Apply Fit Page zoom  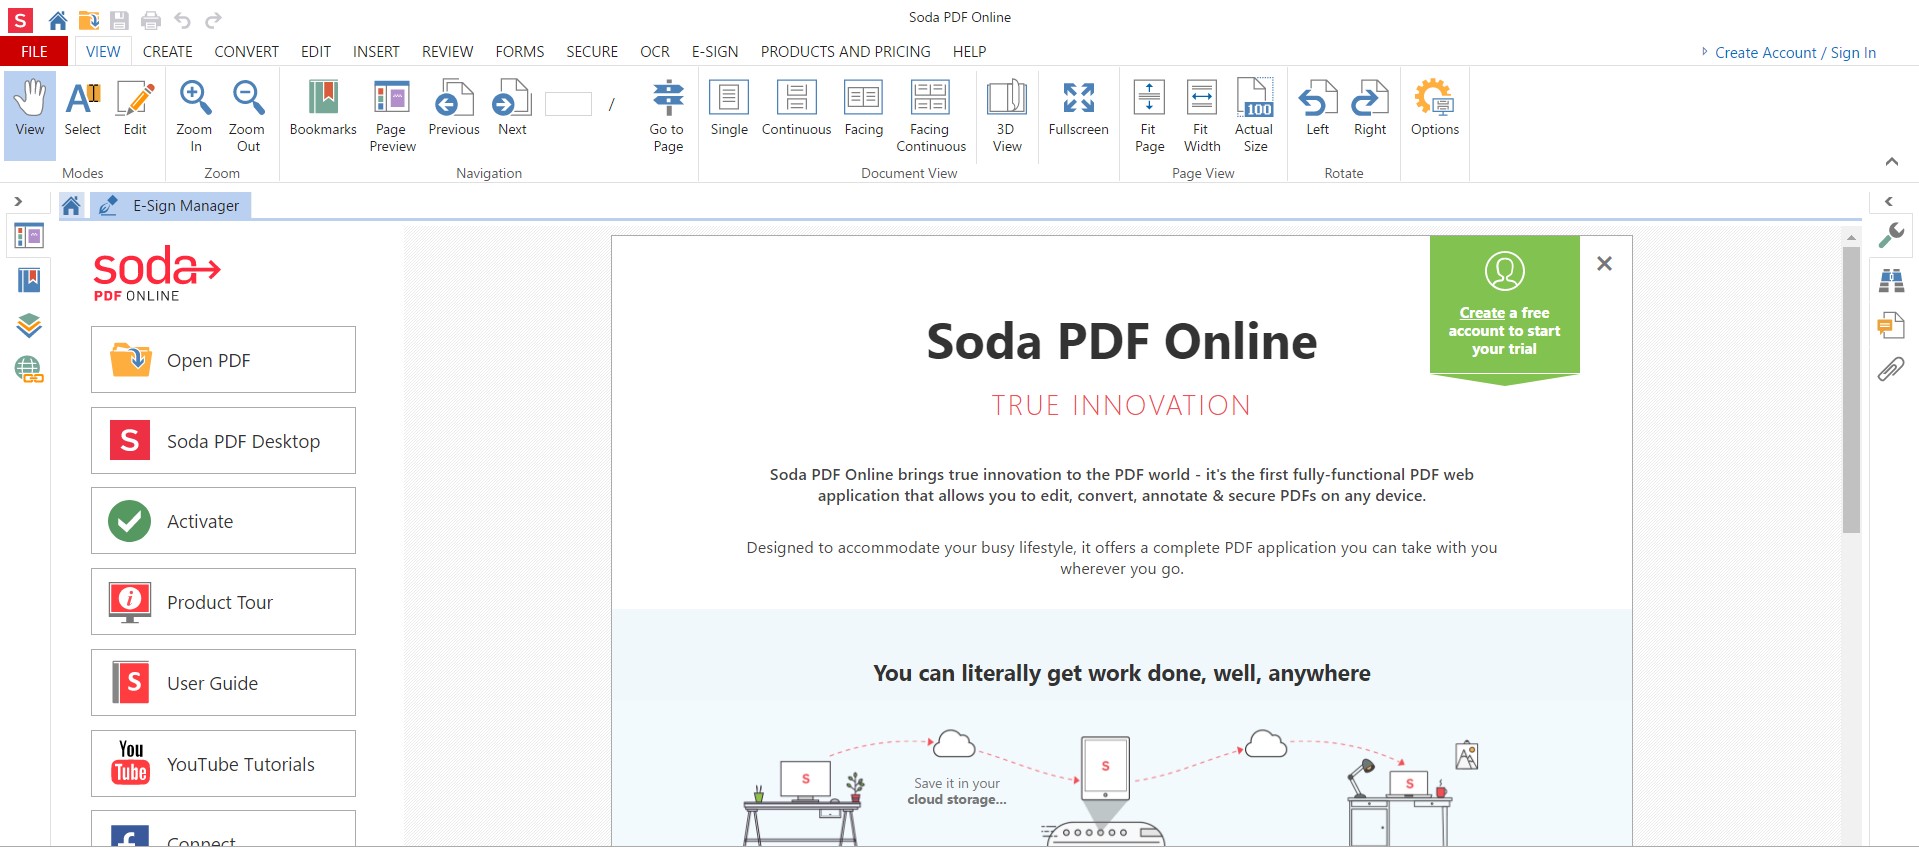tap(1149, 115)
